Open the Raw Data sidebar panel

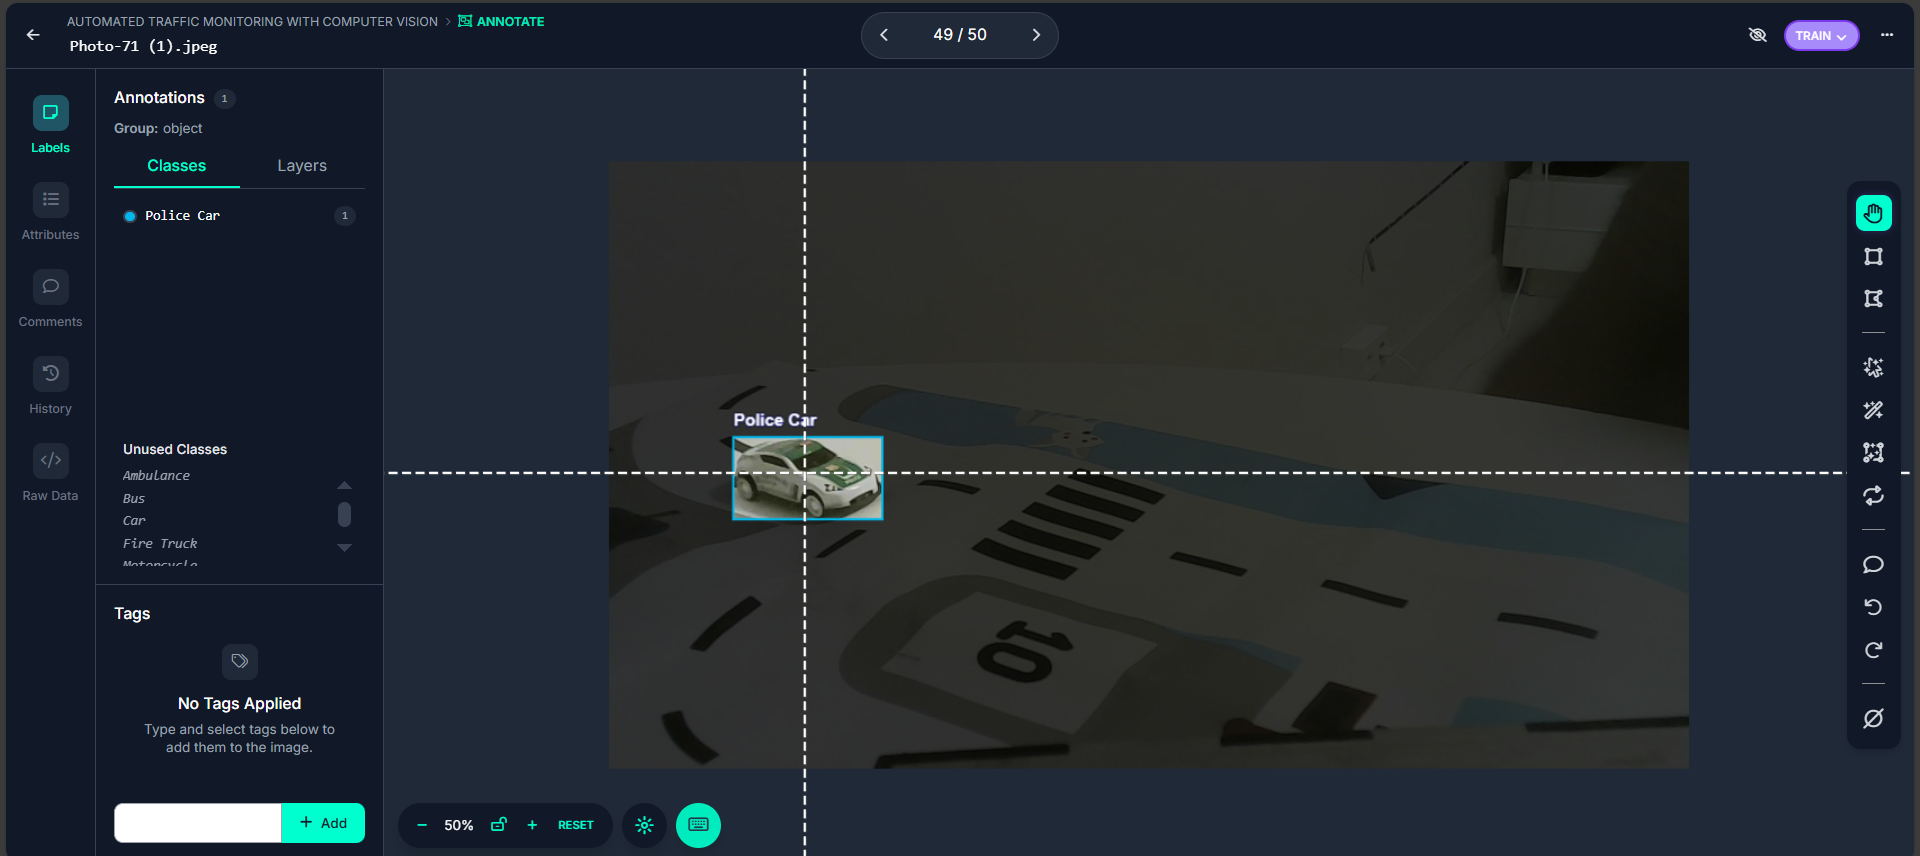[x=50, y=473]
